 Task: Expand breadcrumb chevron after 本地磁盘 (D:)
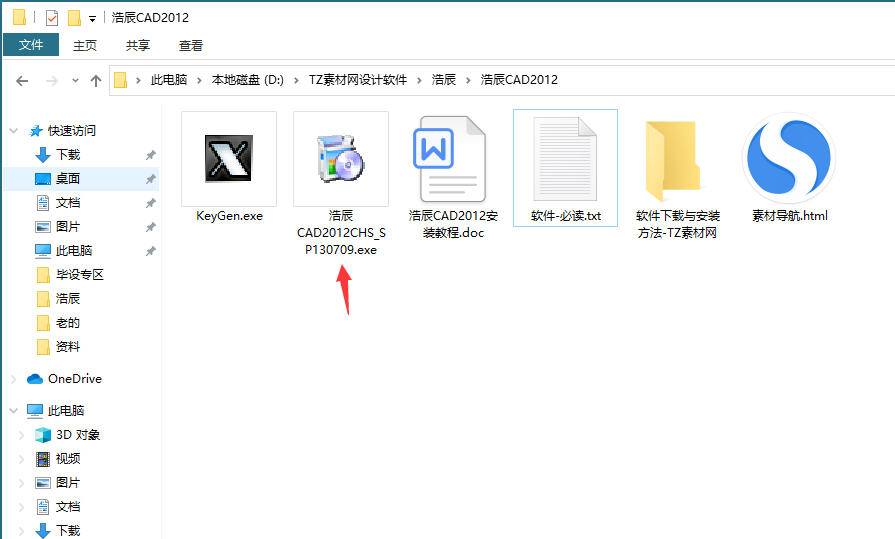pyautogui.click(x=296, y=81)
